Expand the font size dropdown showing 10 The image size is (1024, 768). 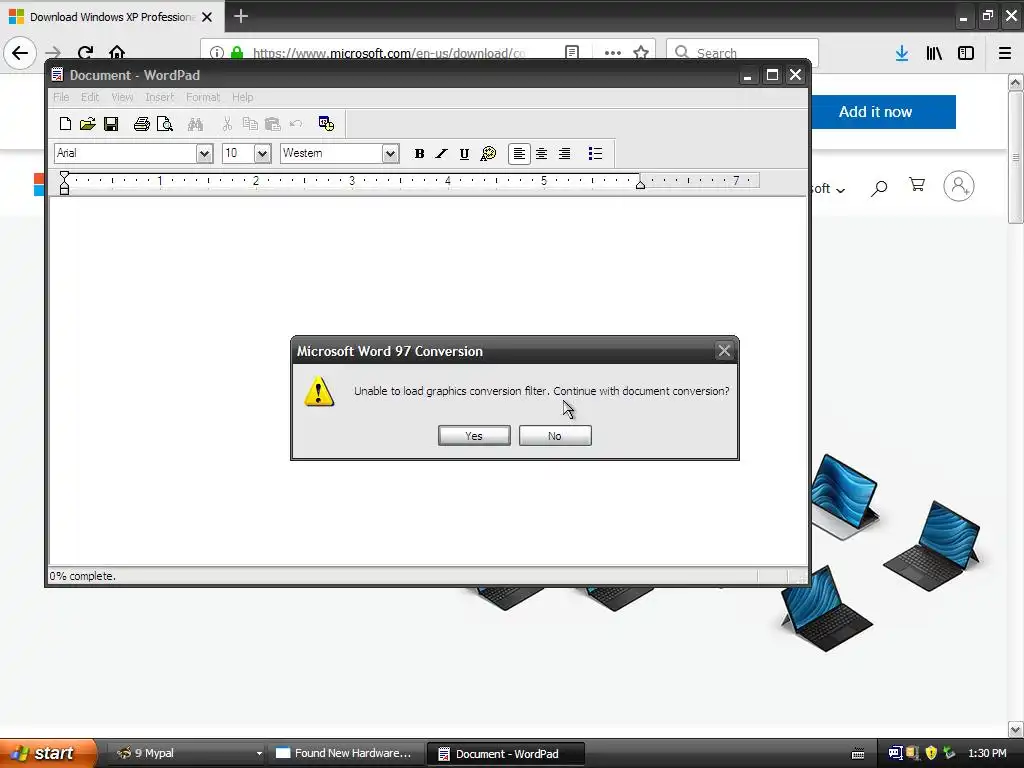pos(263,153)
